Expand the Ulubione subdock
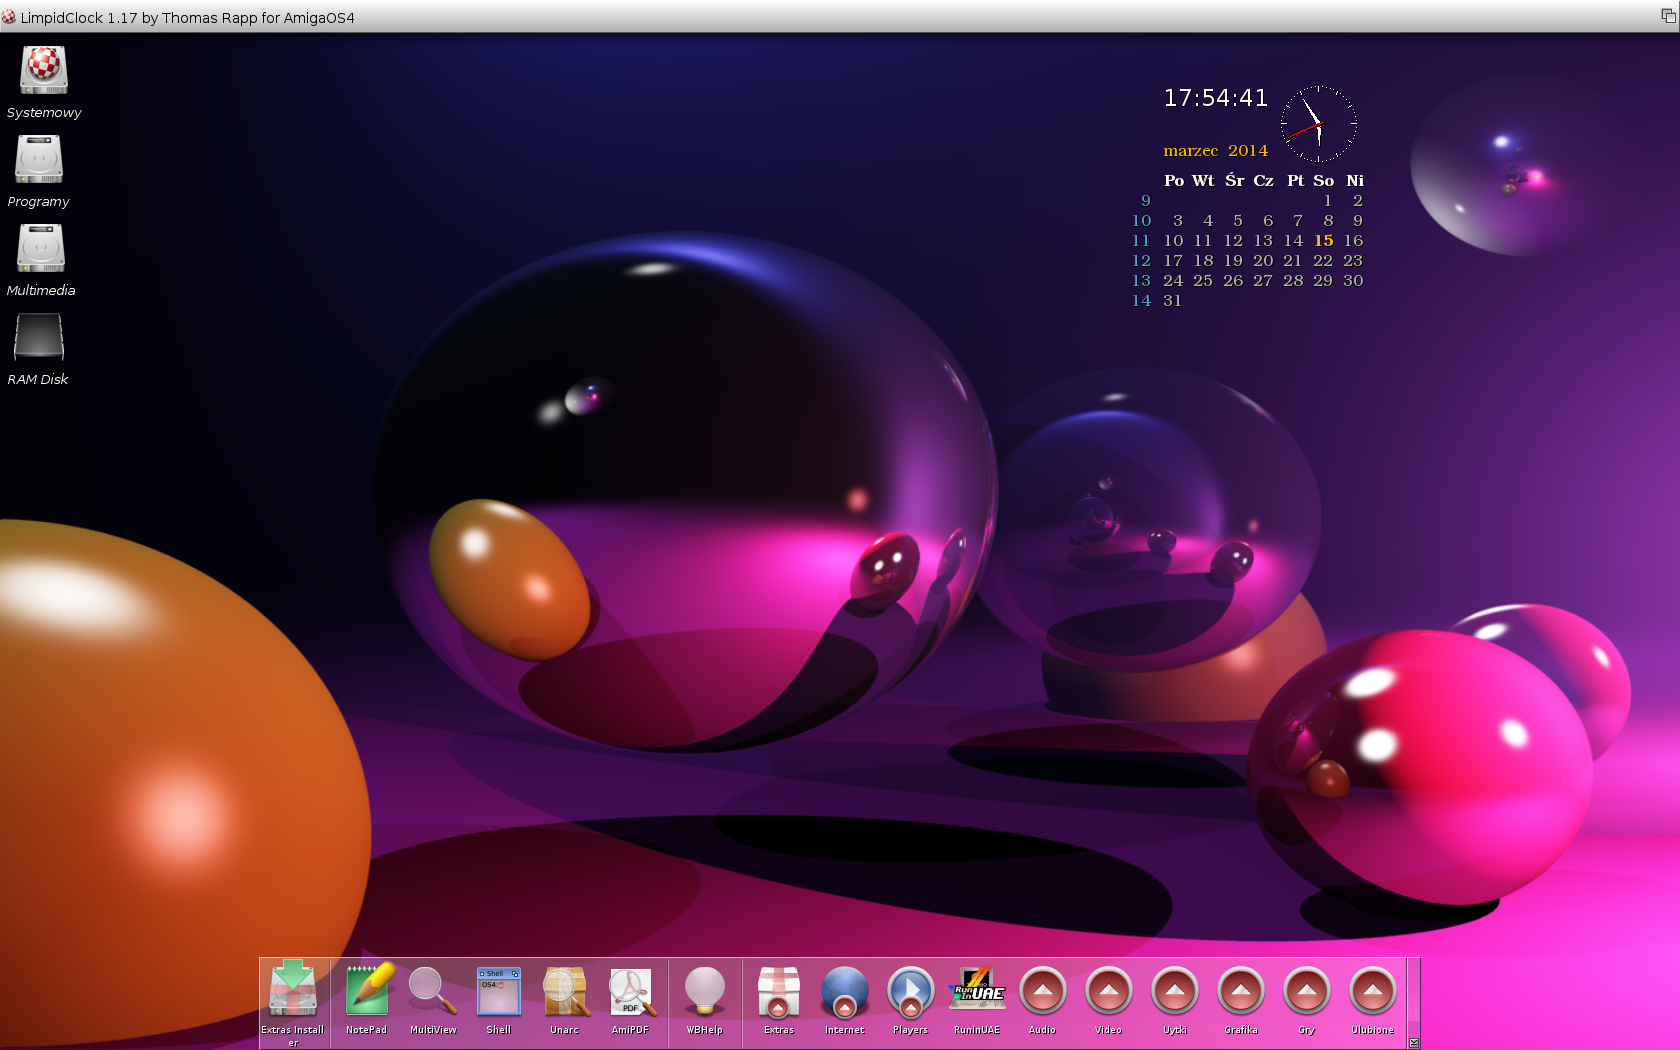Screen dimensions: 1680x1050 pos(1373,991)
